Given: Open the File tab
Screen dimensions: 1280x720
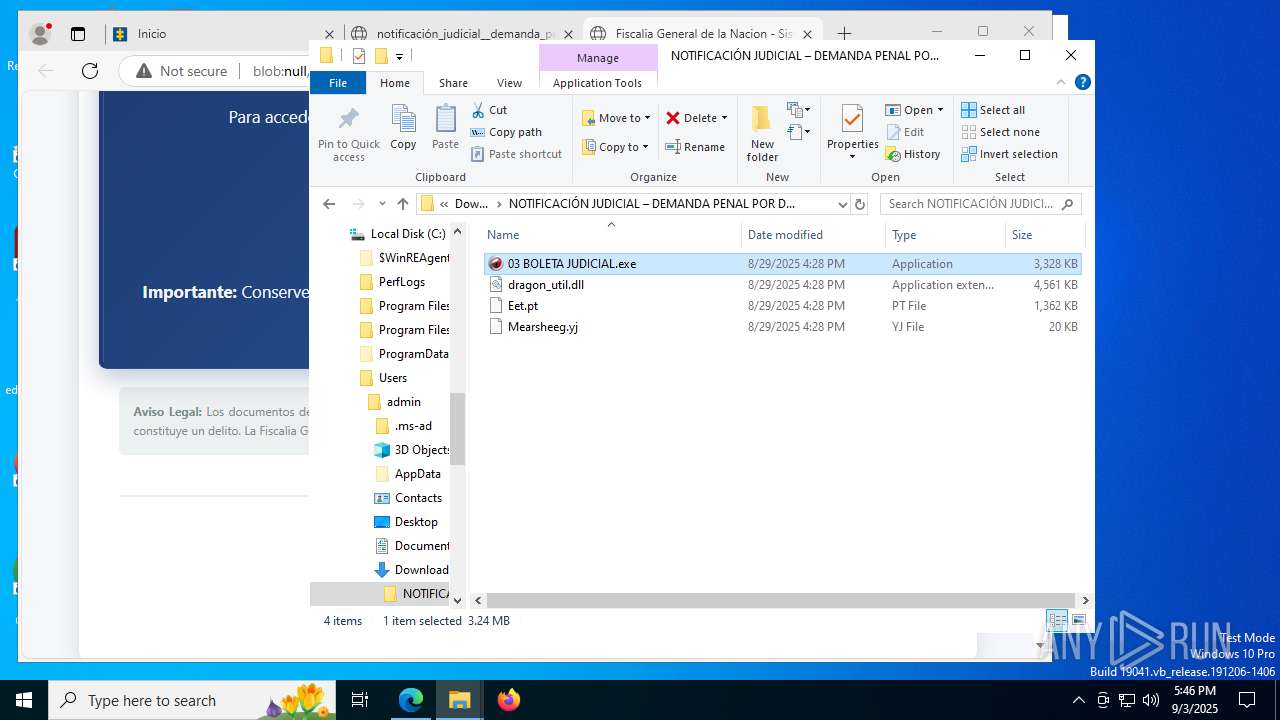Looking at the screenshot, I should [338, 83].
